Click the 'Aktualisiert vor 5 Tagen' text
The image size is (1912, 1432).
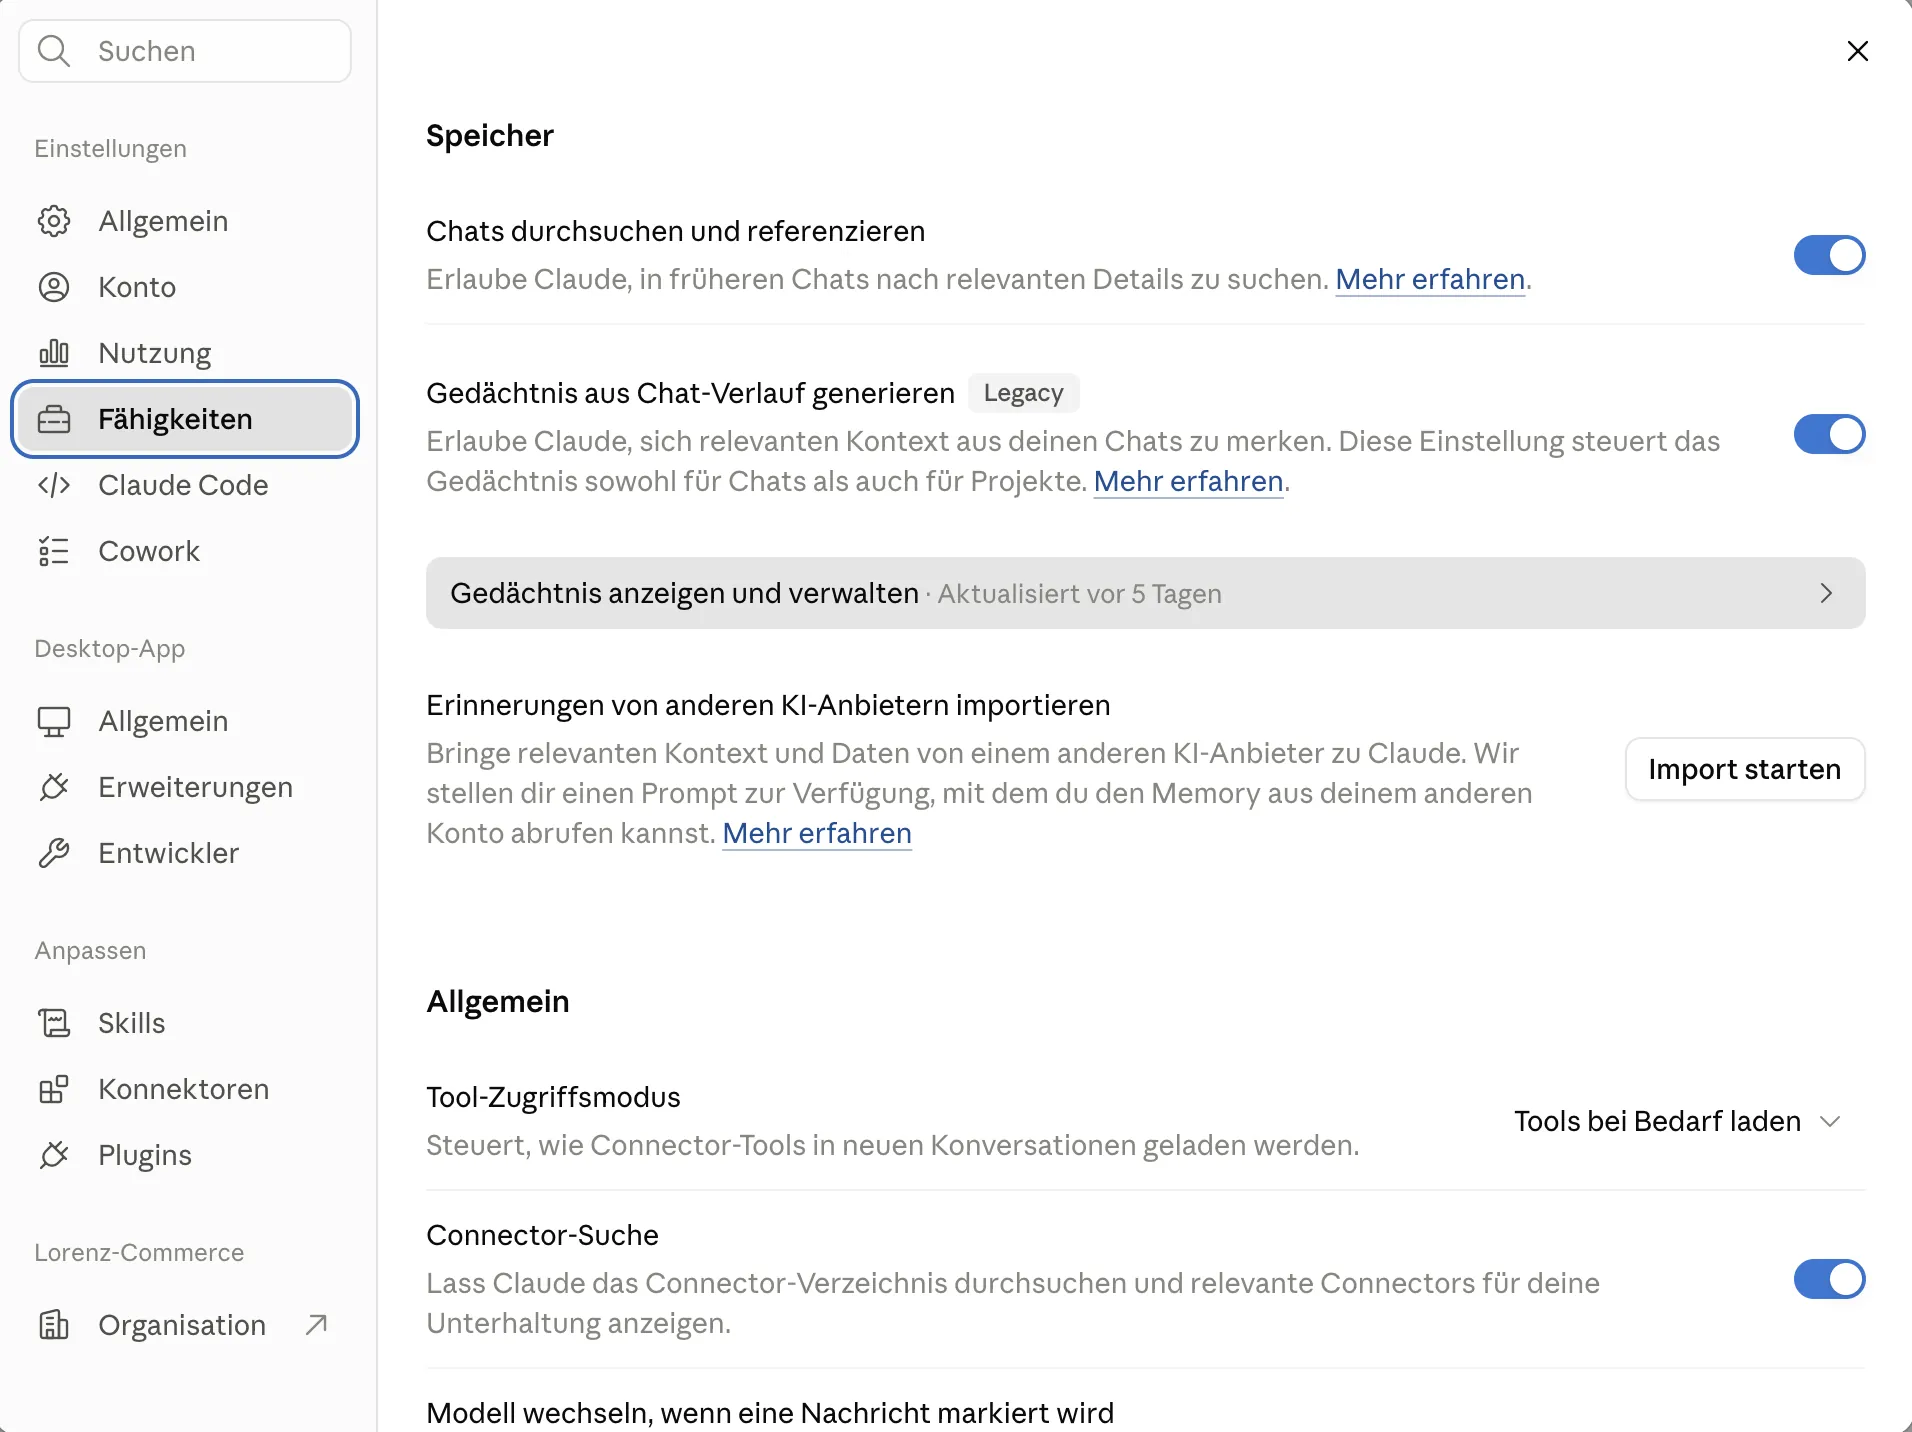coord(1079,594)
